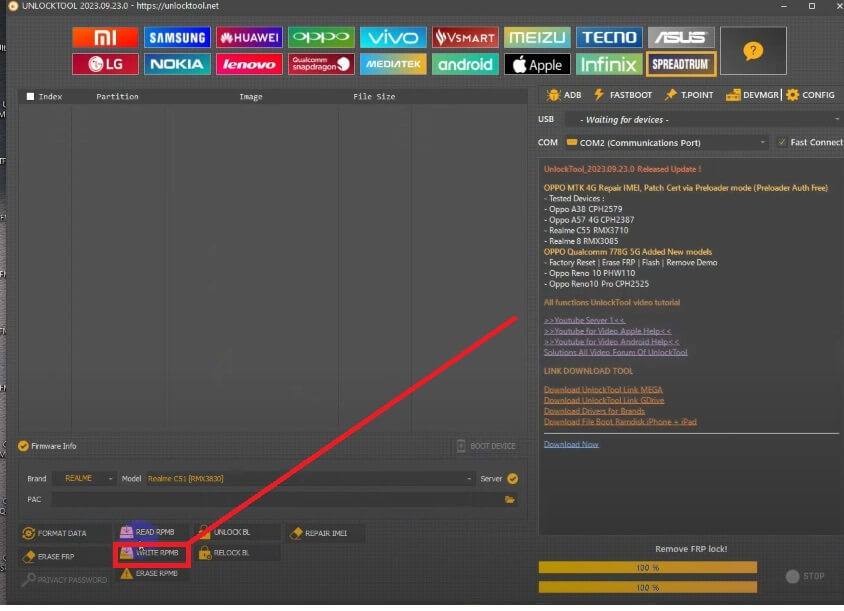
Task: Switch to the Spreadtrum brand tab
Action: 680,64
